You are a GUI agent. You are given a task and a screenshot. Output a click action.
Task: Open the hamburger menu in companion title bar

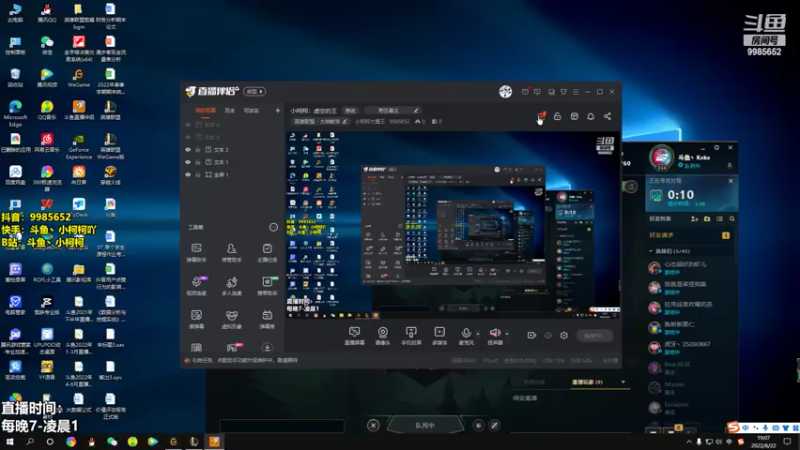pos(576,92)
